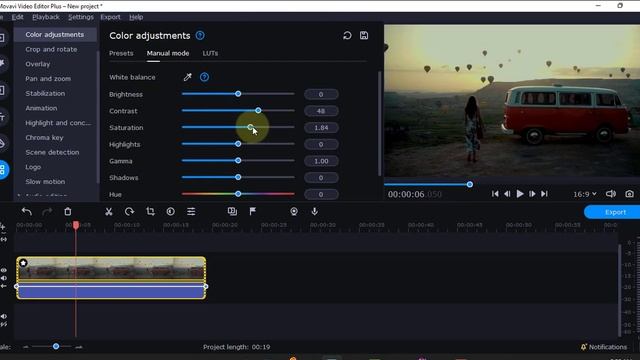Open the 16:9 aspect ratio dropdown
The width and height of the screenshot is (640, 360).
(584, 194)
